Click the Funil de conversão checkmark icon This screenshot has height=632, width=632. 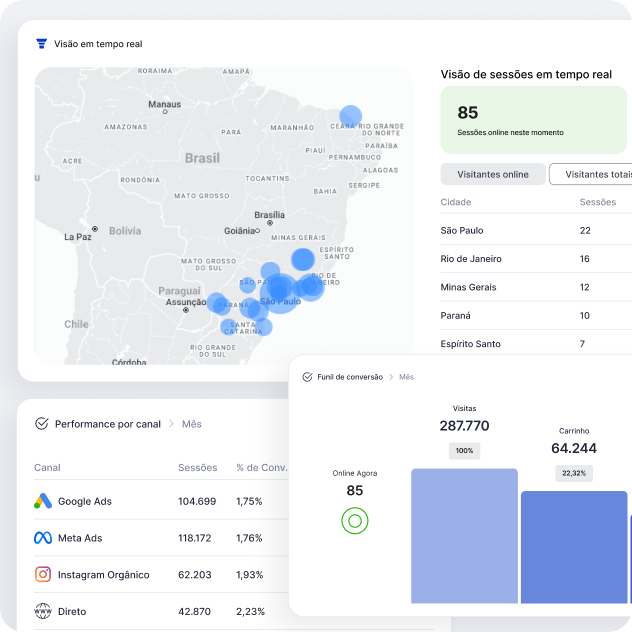(x=308, y=377)
